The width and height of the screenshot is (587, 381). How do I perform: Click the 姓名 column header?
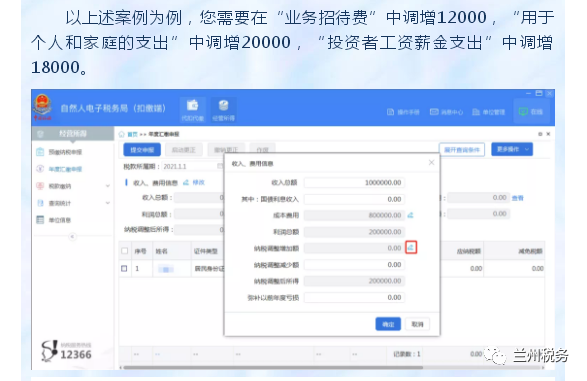(161, 251)
